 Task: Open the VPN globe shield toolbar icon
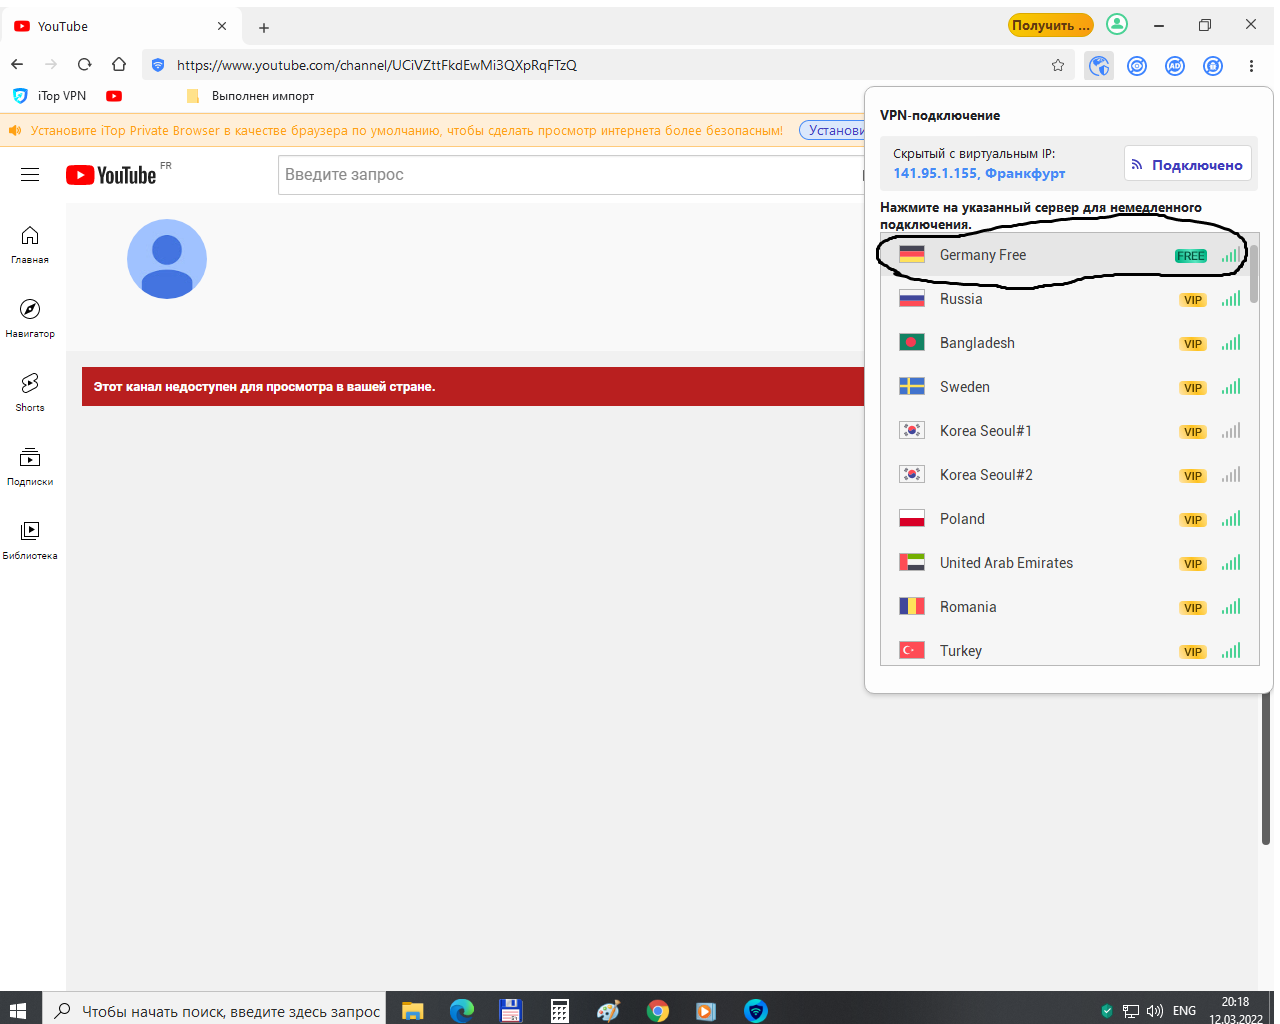click(1100, 66)
